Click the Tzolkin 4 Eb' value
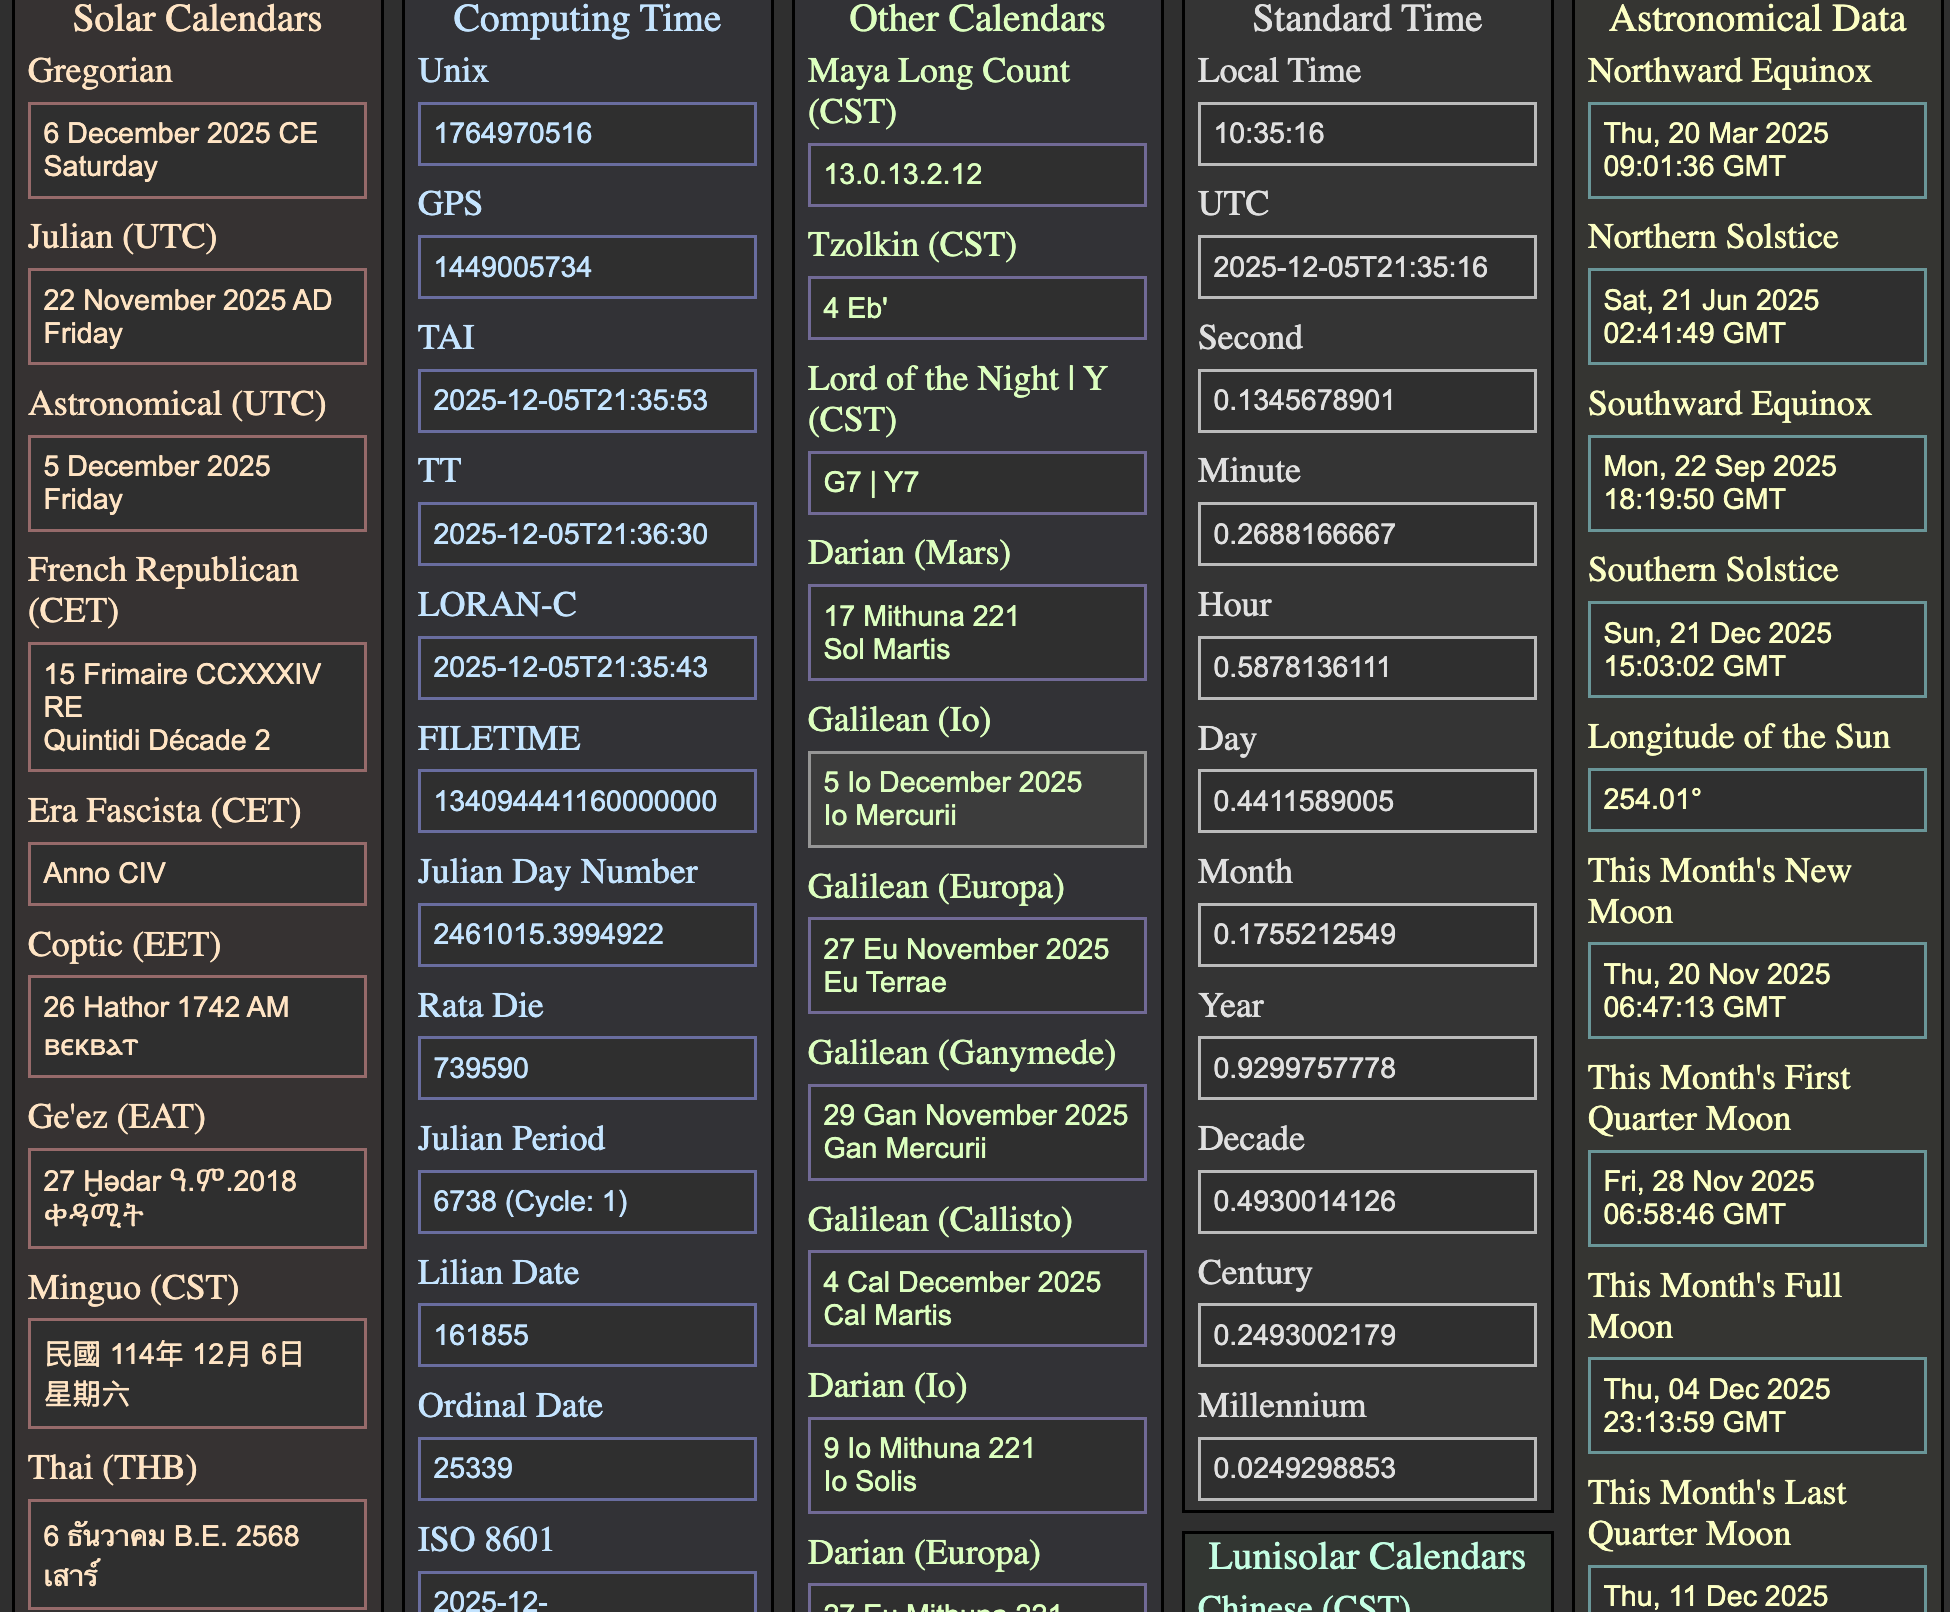Image resolution: width=1950 pixels, height=1612 pixels. tap(976, 308)
